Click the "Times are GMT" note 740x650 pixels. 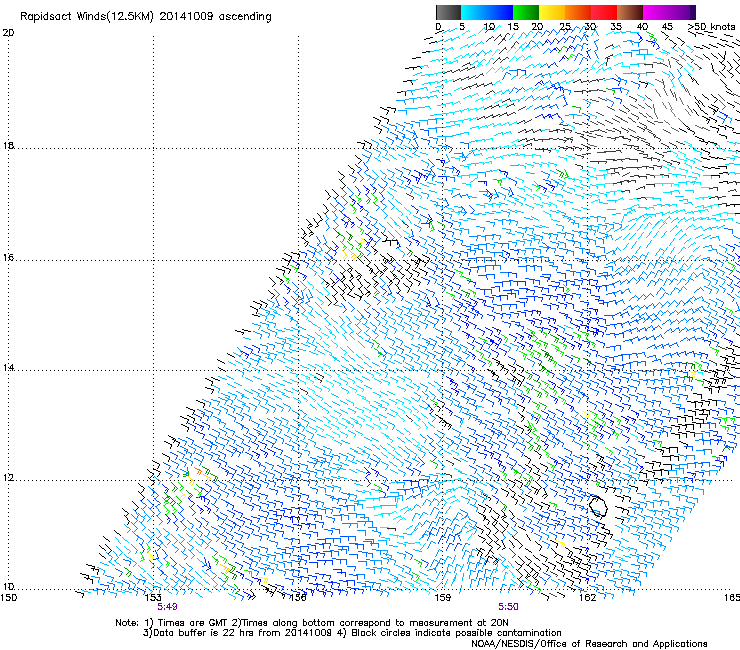[193, 623]
